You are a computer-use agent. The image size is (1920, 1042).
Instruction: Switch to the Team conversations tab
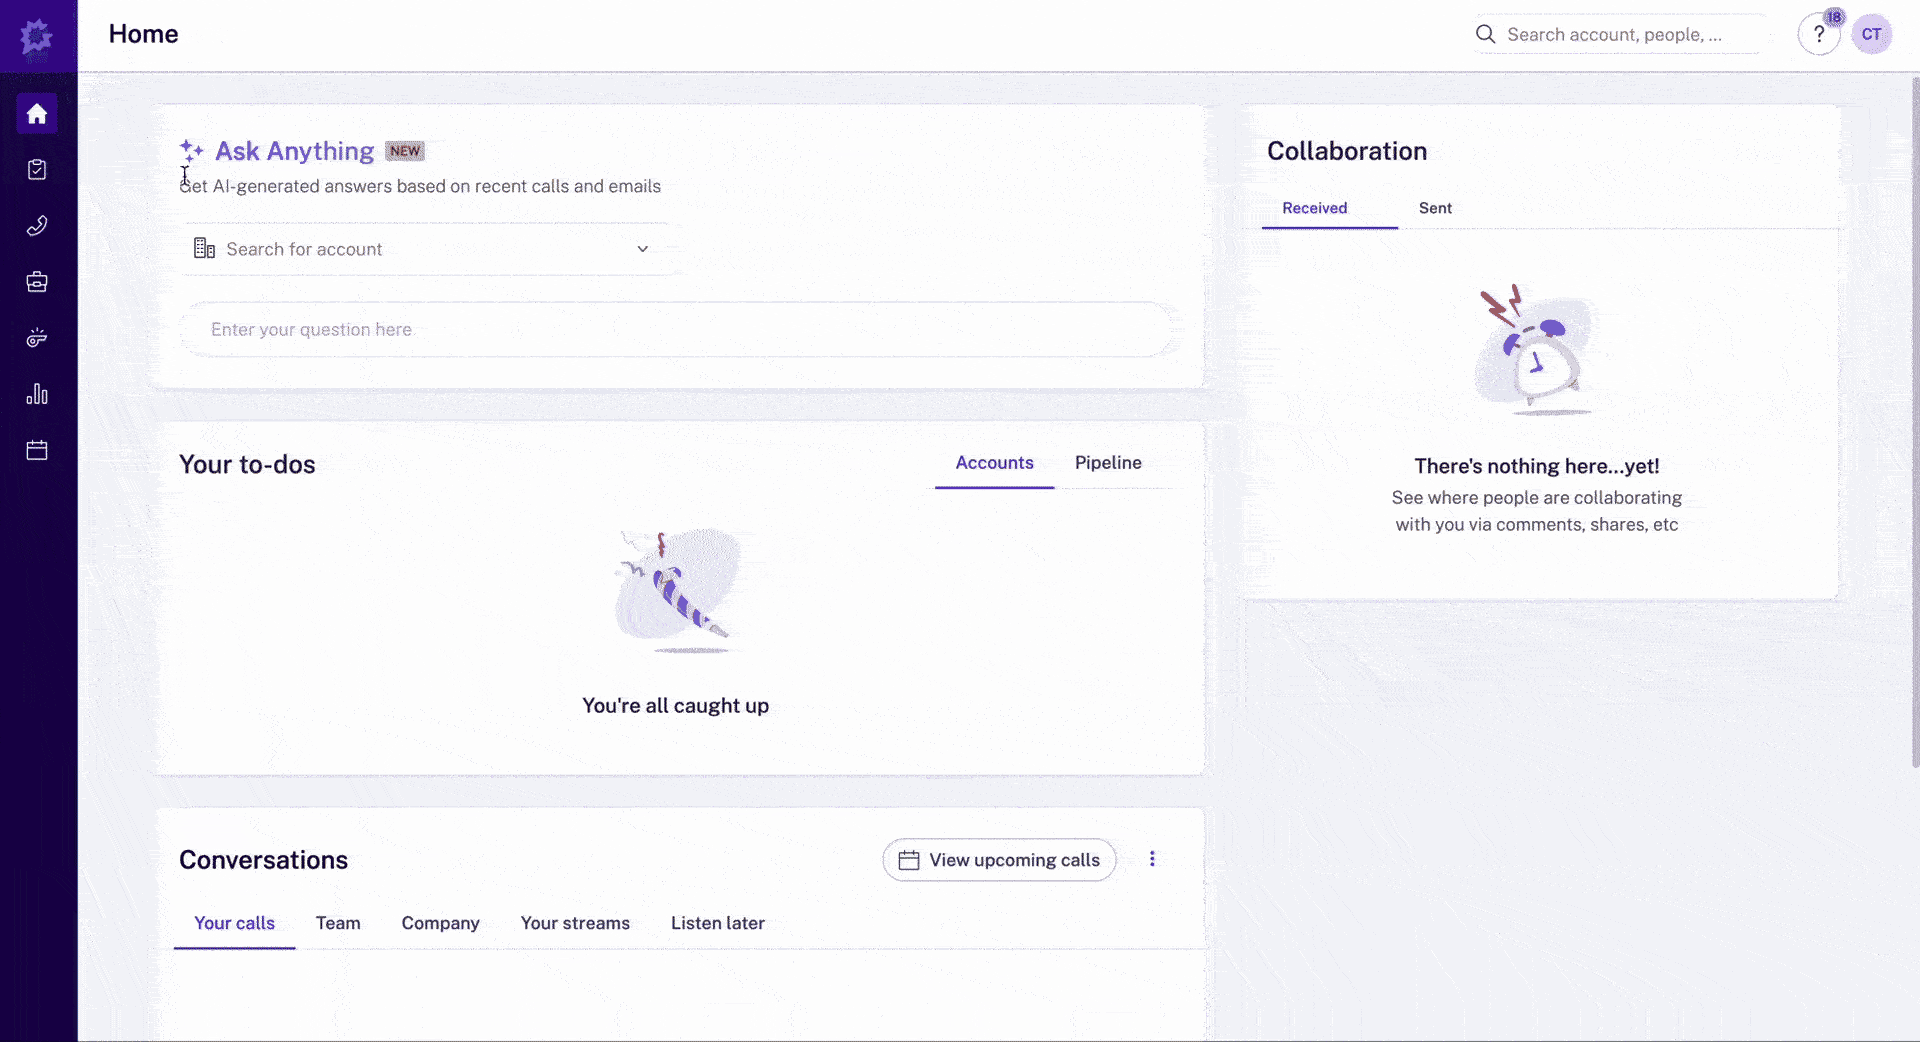tap(338, 923)
